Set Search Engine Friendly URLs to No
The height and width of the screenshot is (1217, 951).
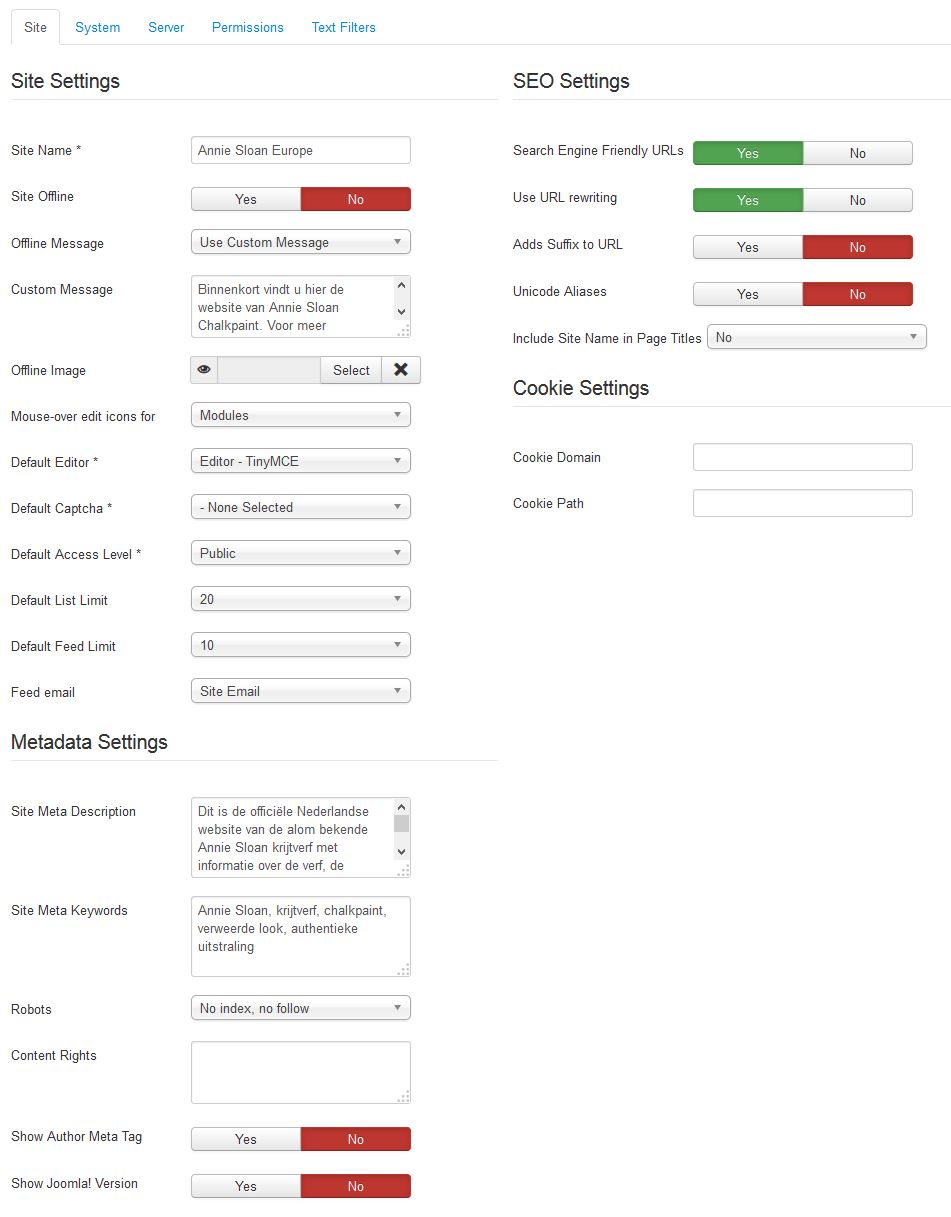tap(858, 153)
